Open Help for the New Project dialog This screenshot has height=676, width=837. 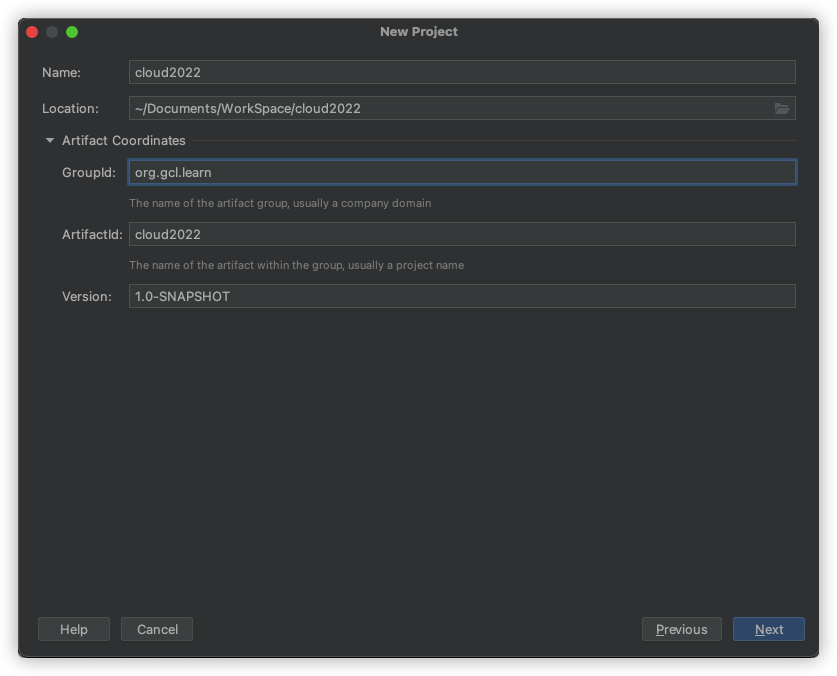[x=74, y=630]
